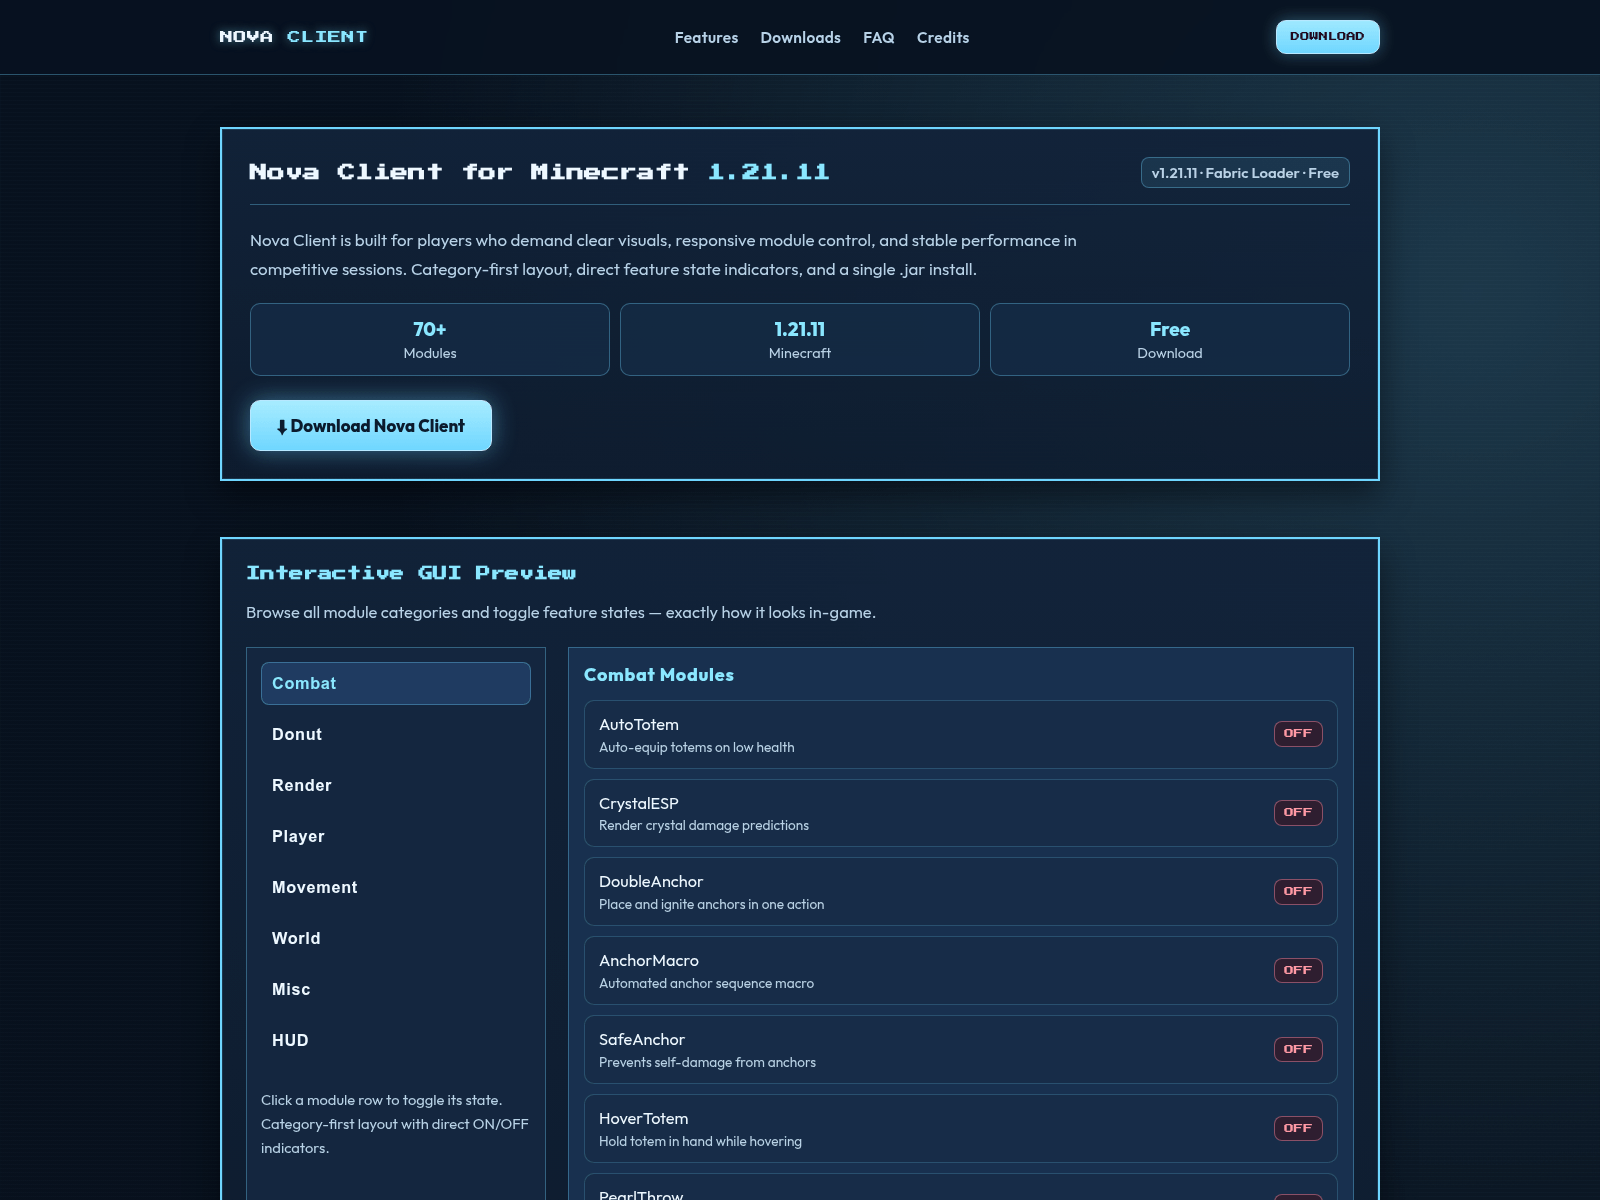Click the Combat Modules heading

[x=659, y=675]
